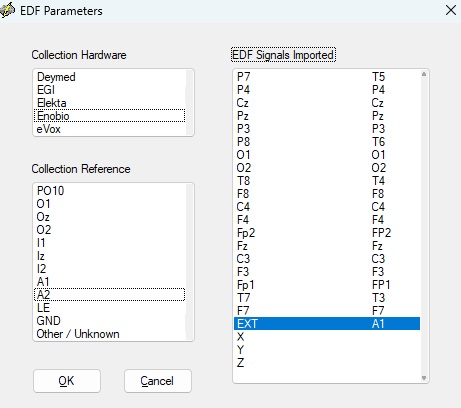
Task: Click scroll-up arrow in EDF Signals list
Action: click(x=424, y=74)
